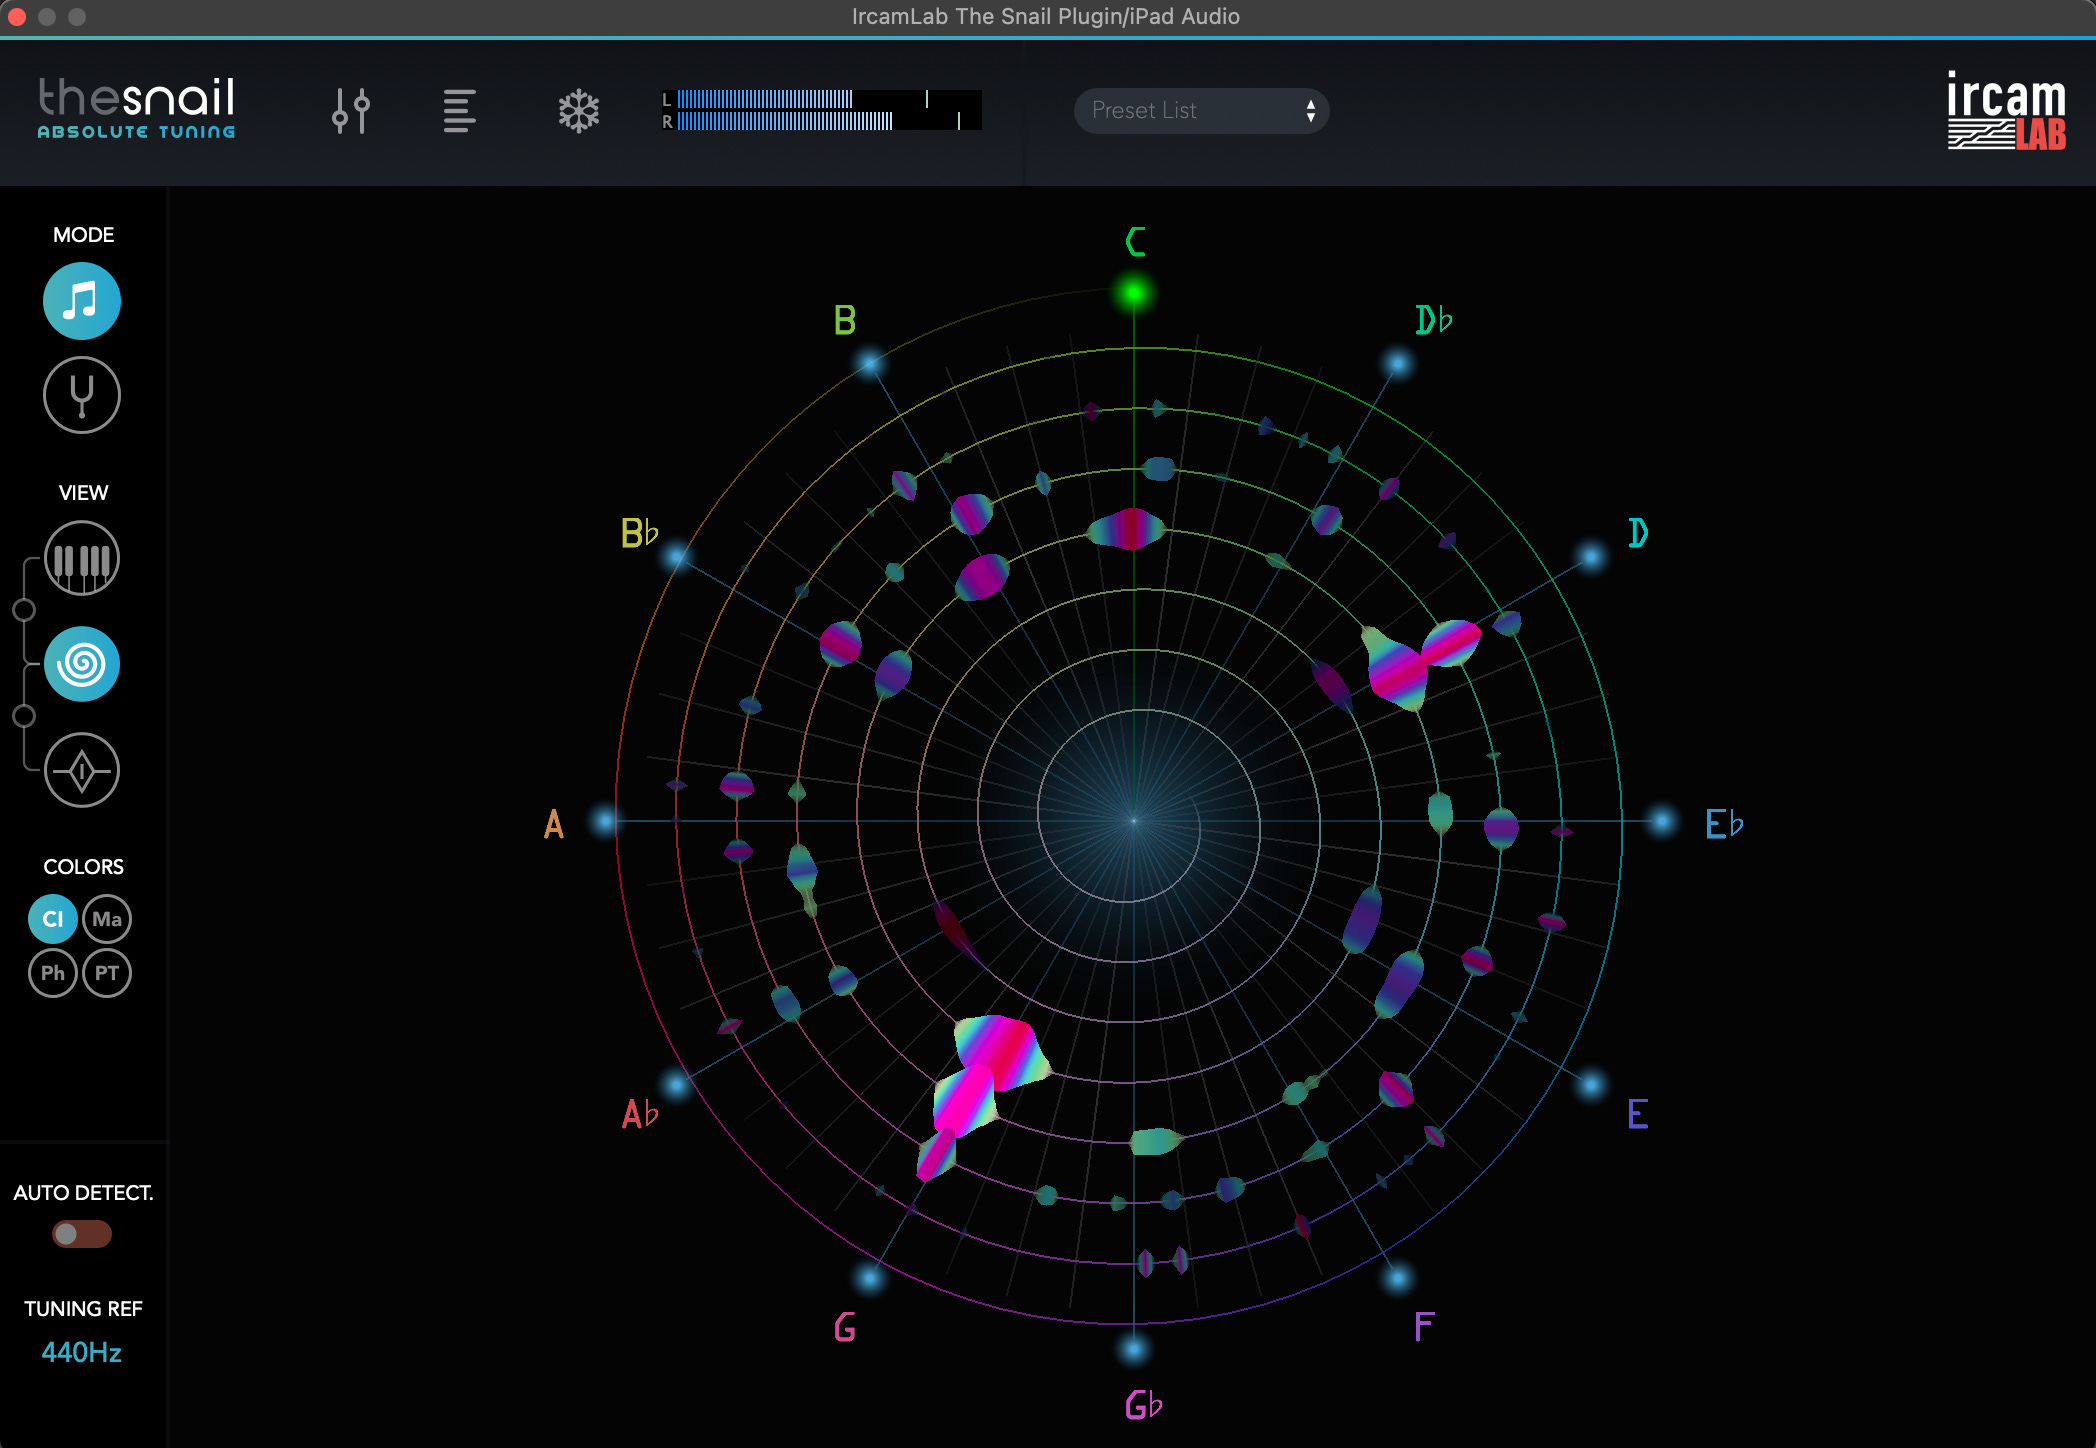The image size is (2096, 1448).
Task: Click the C note label
Action: click(1135, 241)
